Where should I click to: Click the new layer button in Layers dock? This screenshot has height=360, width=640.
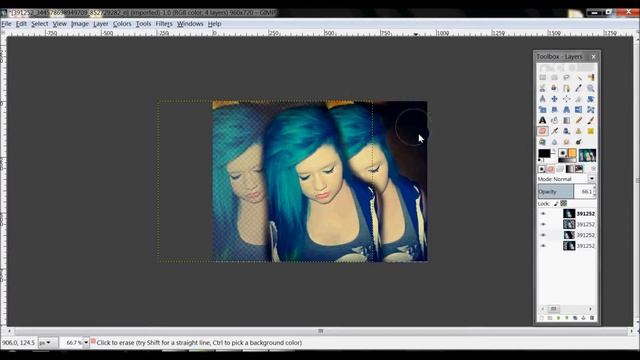coord(542,318)
